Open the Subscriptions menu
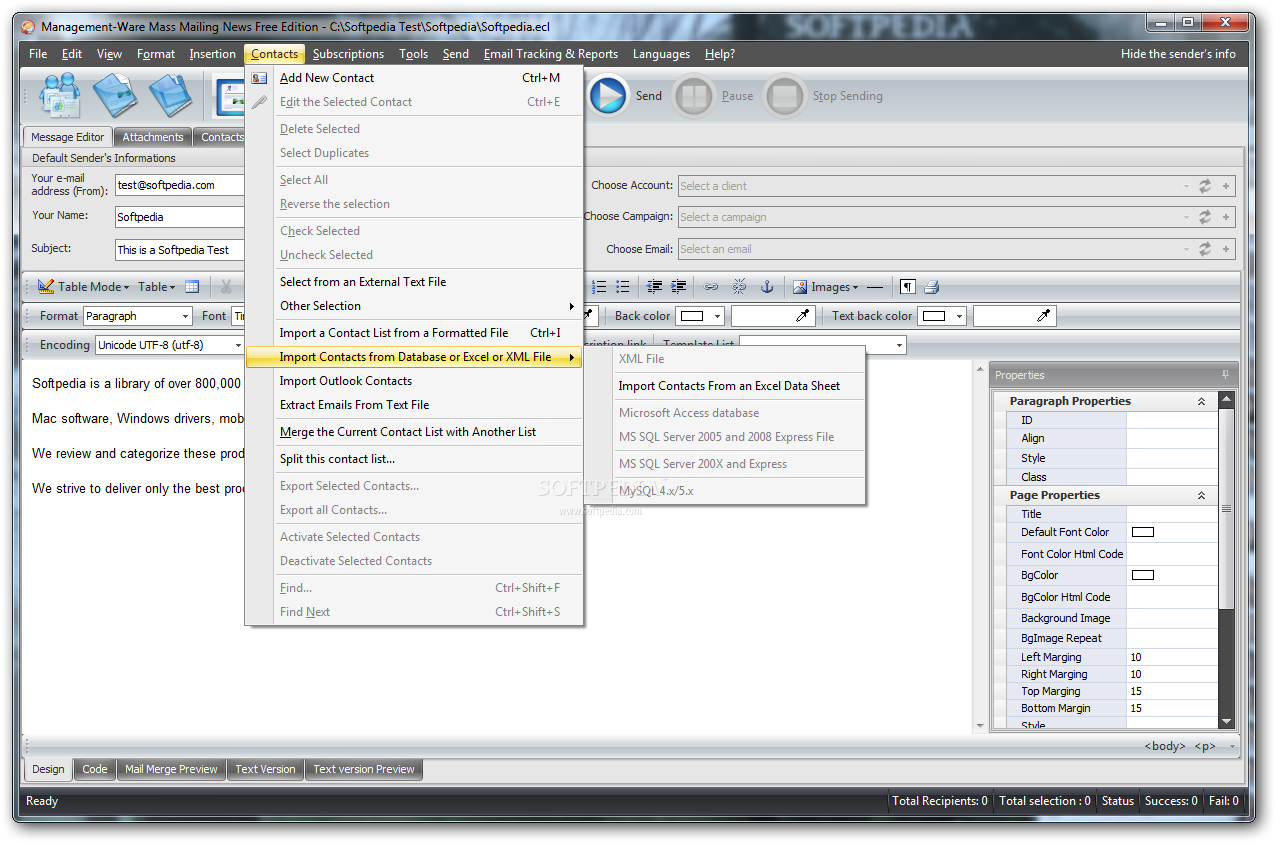This screenshot has height=843, width=1276. (x=348, y=54)
